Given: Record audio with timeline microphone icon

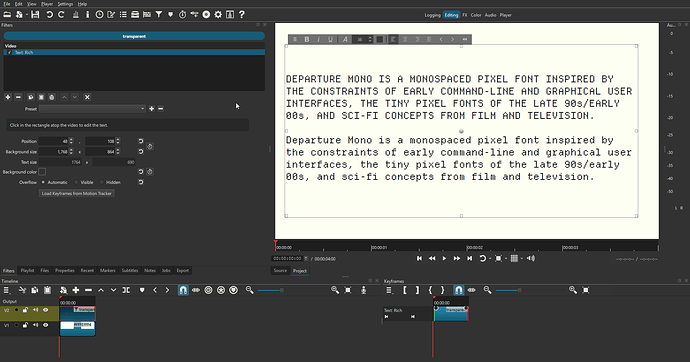Looking at the screenshot, I should pos(363,290).
